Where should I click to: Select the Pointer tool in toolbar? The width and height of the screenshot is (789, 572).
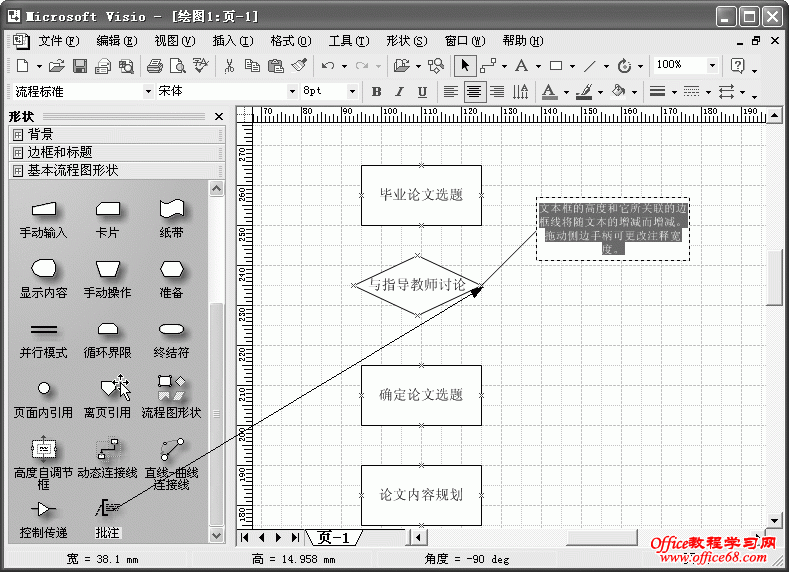pos(465,66)
